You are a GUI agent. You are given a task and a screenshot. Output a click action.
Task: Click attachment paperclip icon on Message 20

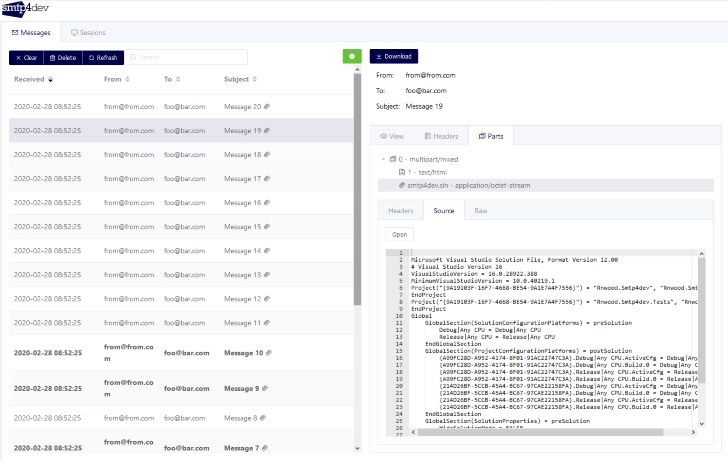coord(267,106)
